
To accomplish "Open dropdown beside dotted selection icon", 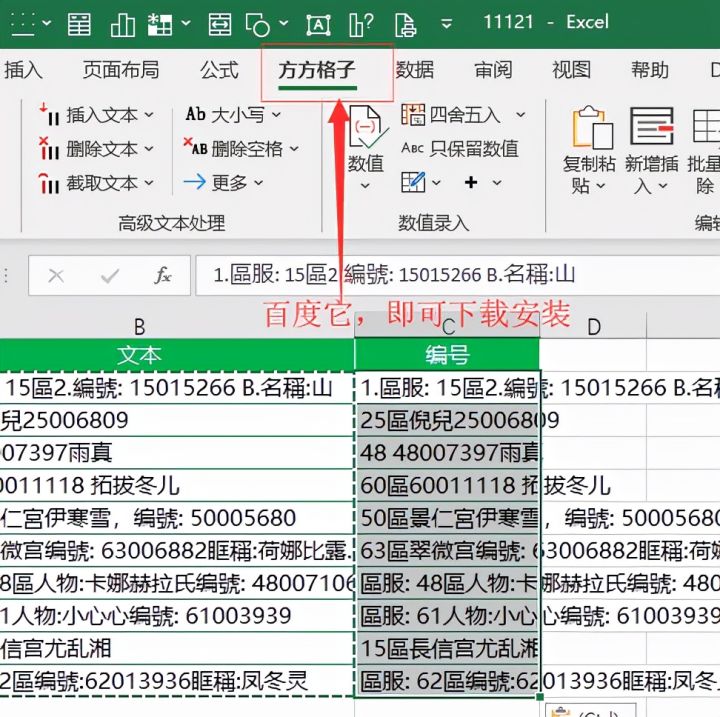I will click(47, 23).
